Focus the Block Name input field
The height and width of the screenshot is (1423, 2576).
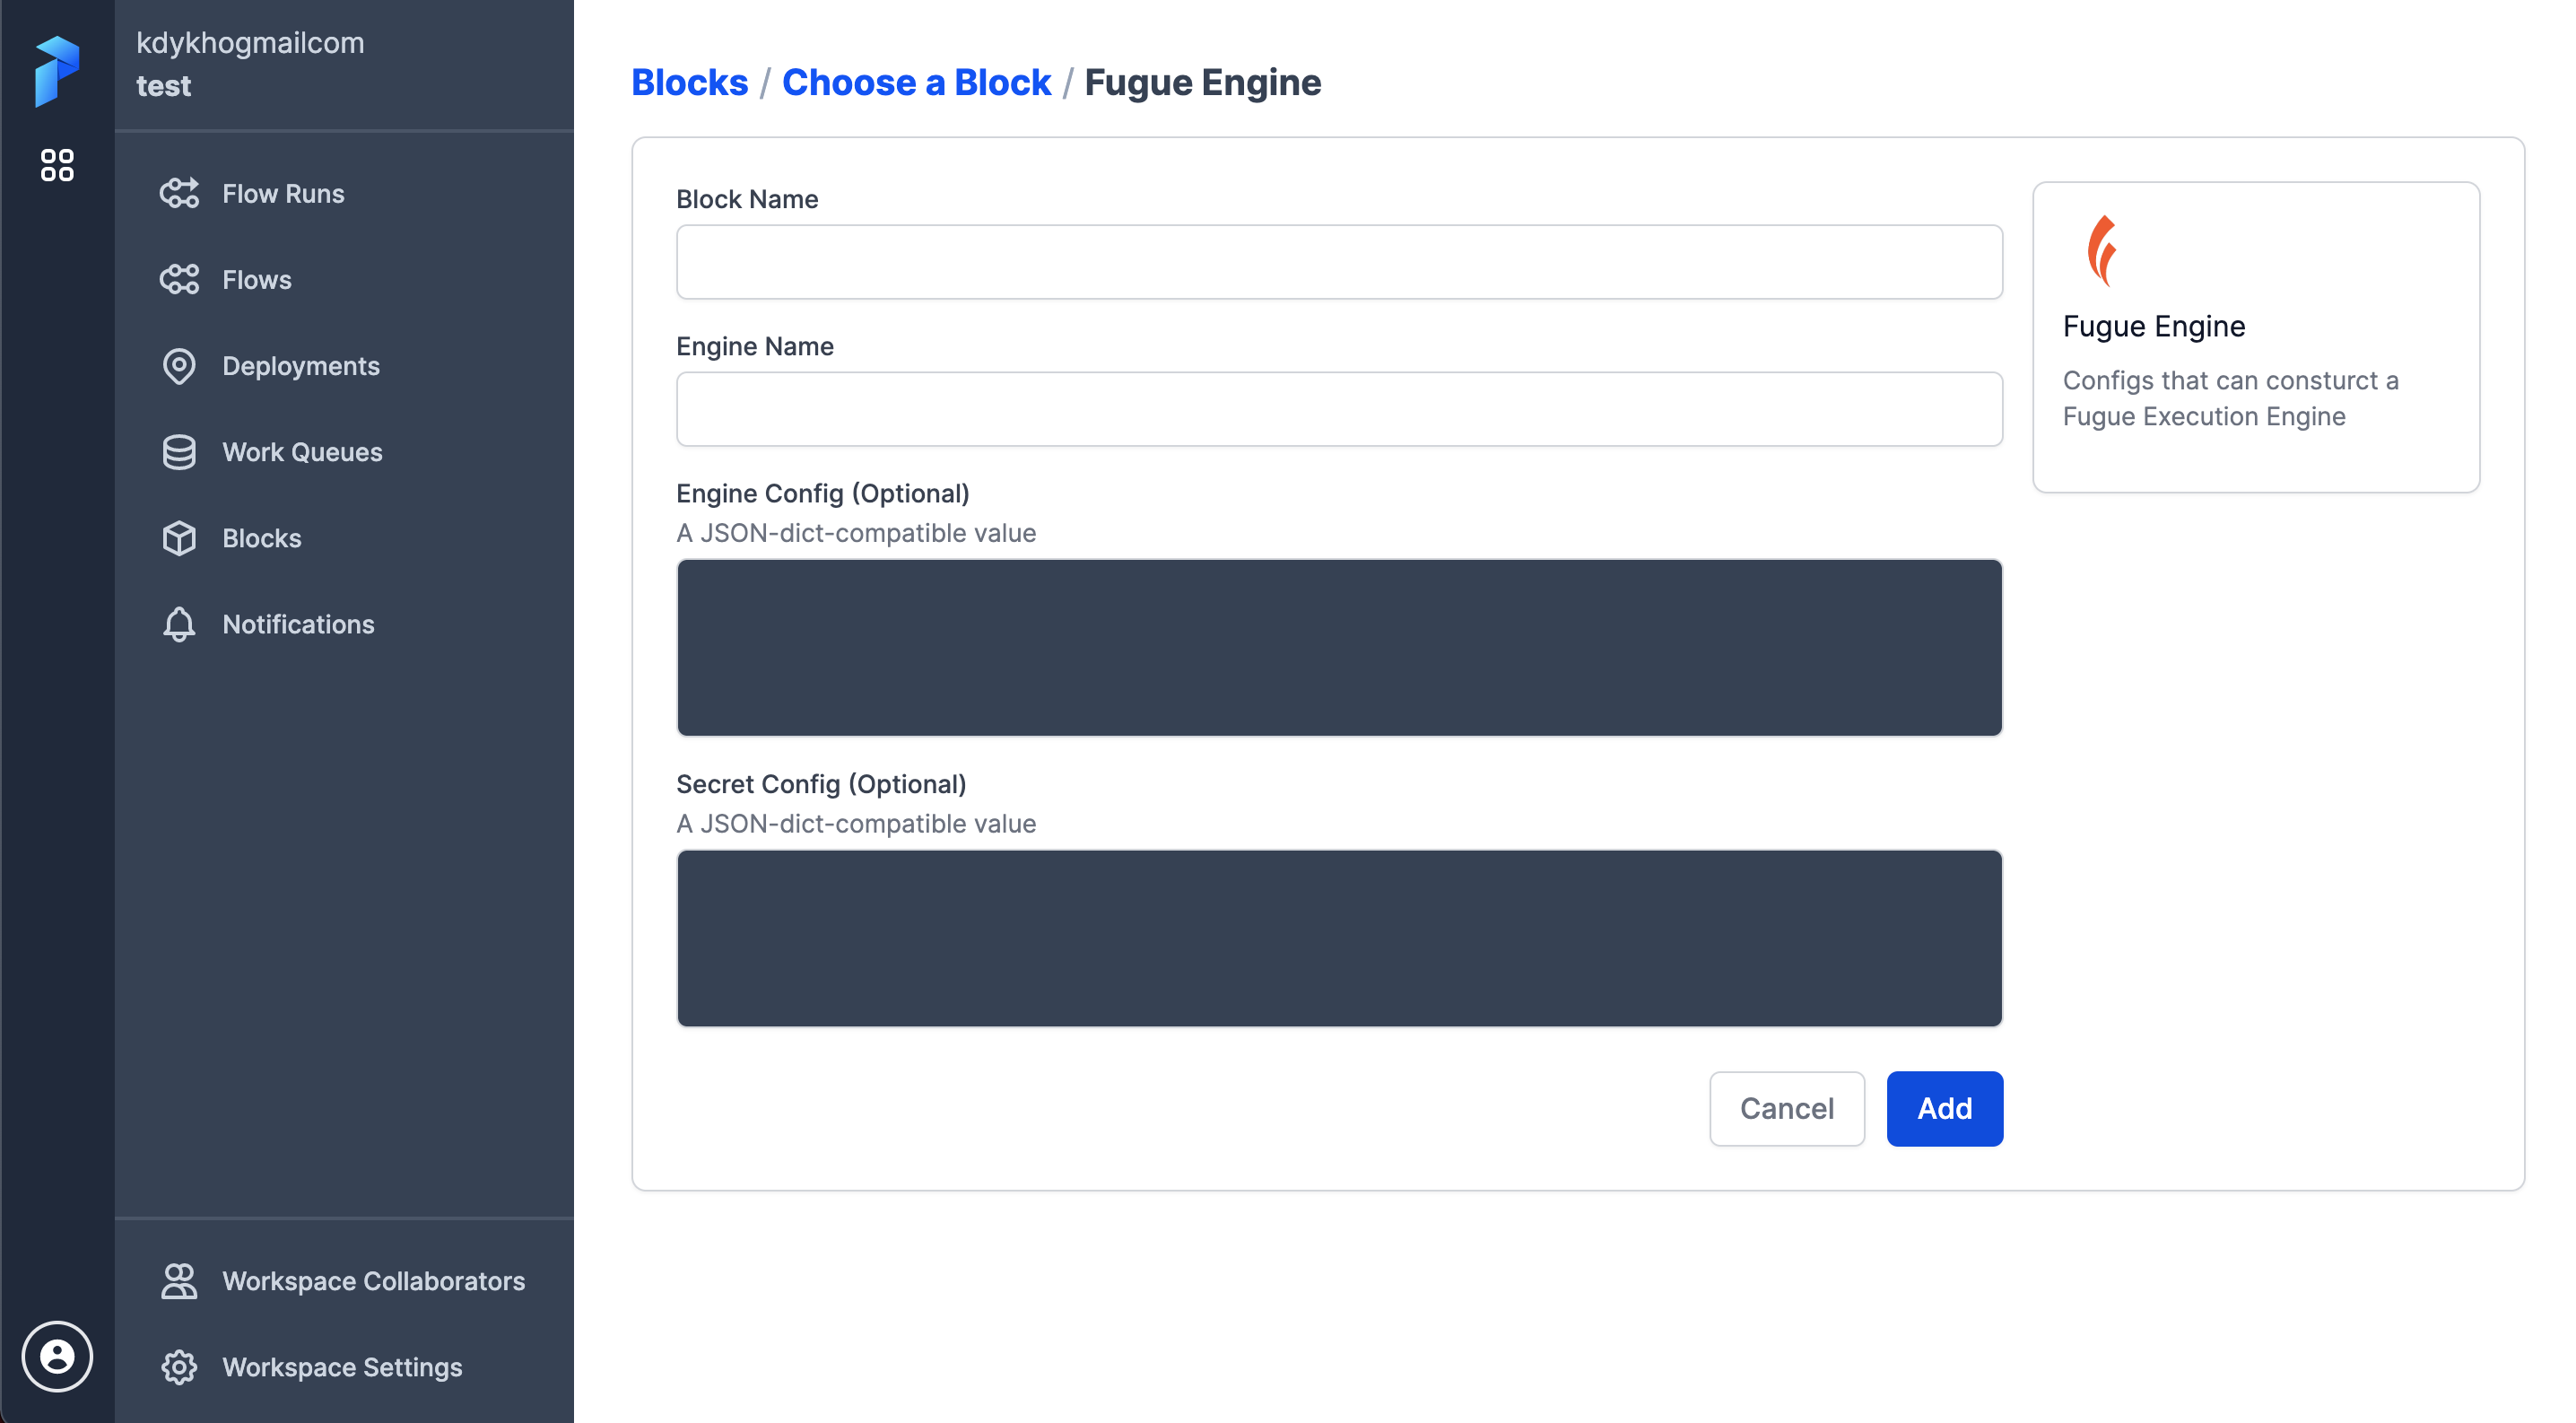(x=1339, y=262)
